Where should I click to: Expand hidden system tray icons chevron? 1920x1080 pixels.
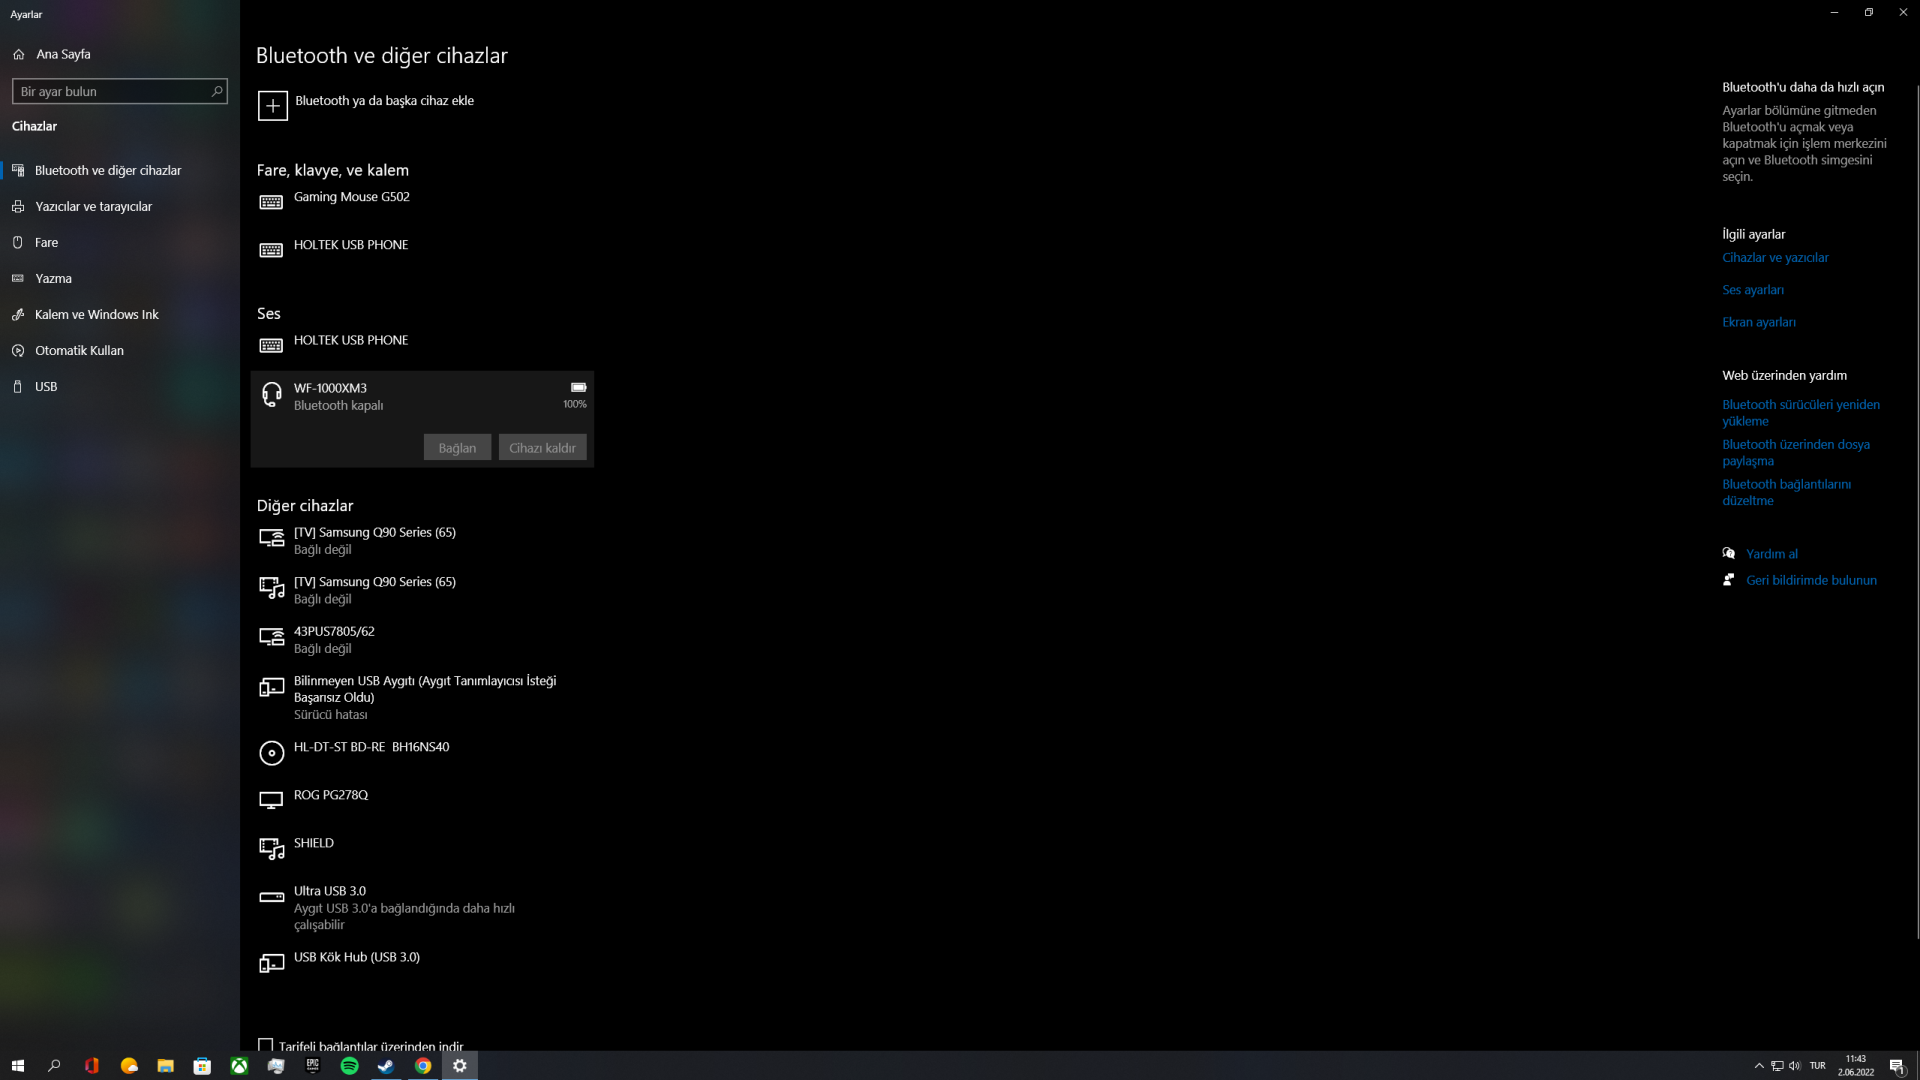pos(1759,1066)
